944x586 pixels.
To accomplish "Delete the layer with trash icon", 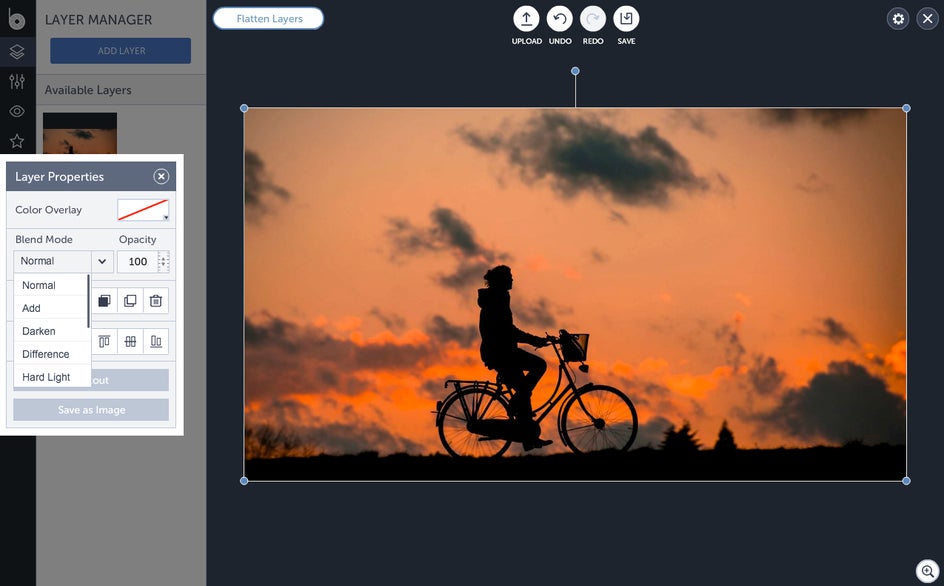I will click(156, 301).
